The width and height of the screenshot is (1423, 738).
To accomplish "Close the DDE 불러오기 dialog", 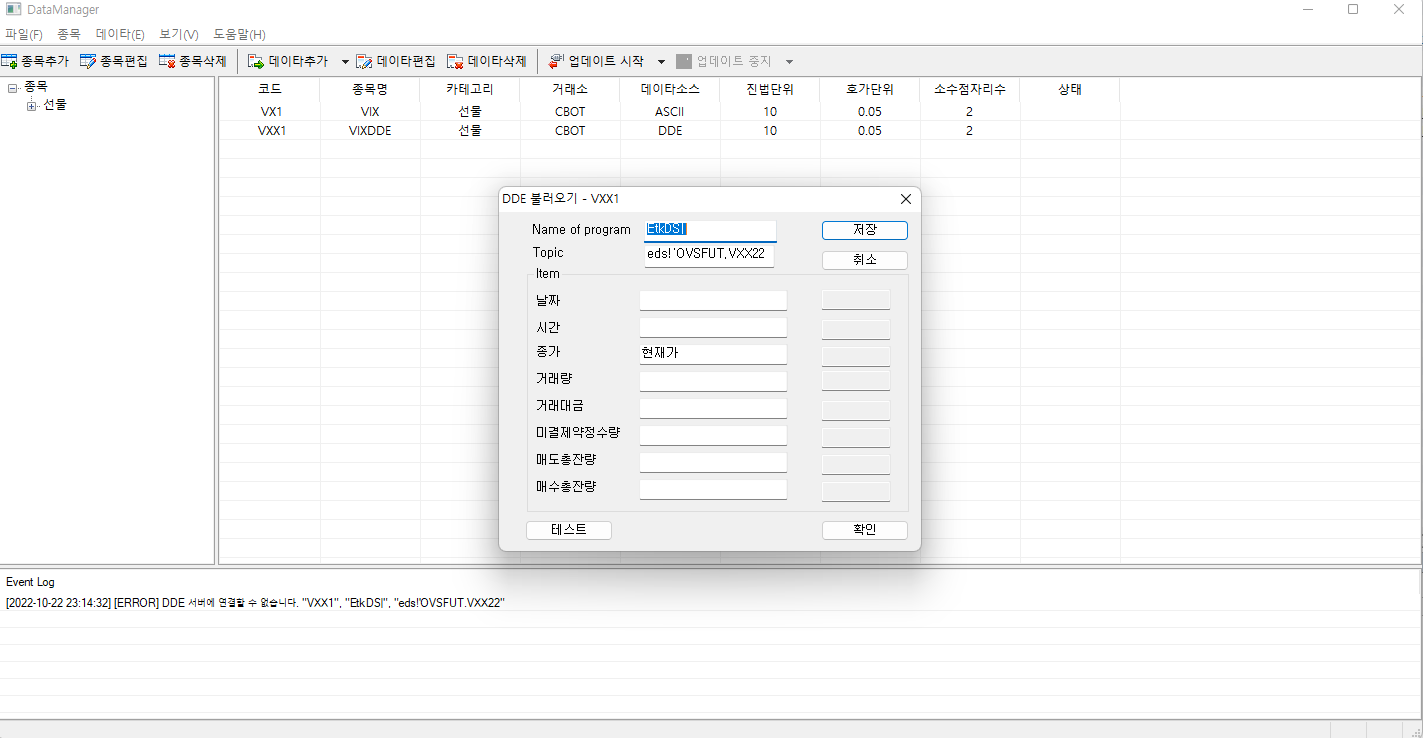I will [x=905, y=199].
